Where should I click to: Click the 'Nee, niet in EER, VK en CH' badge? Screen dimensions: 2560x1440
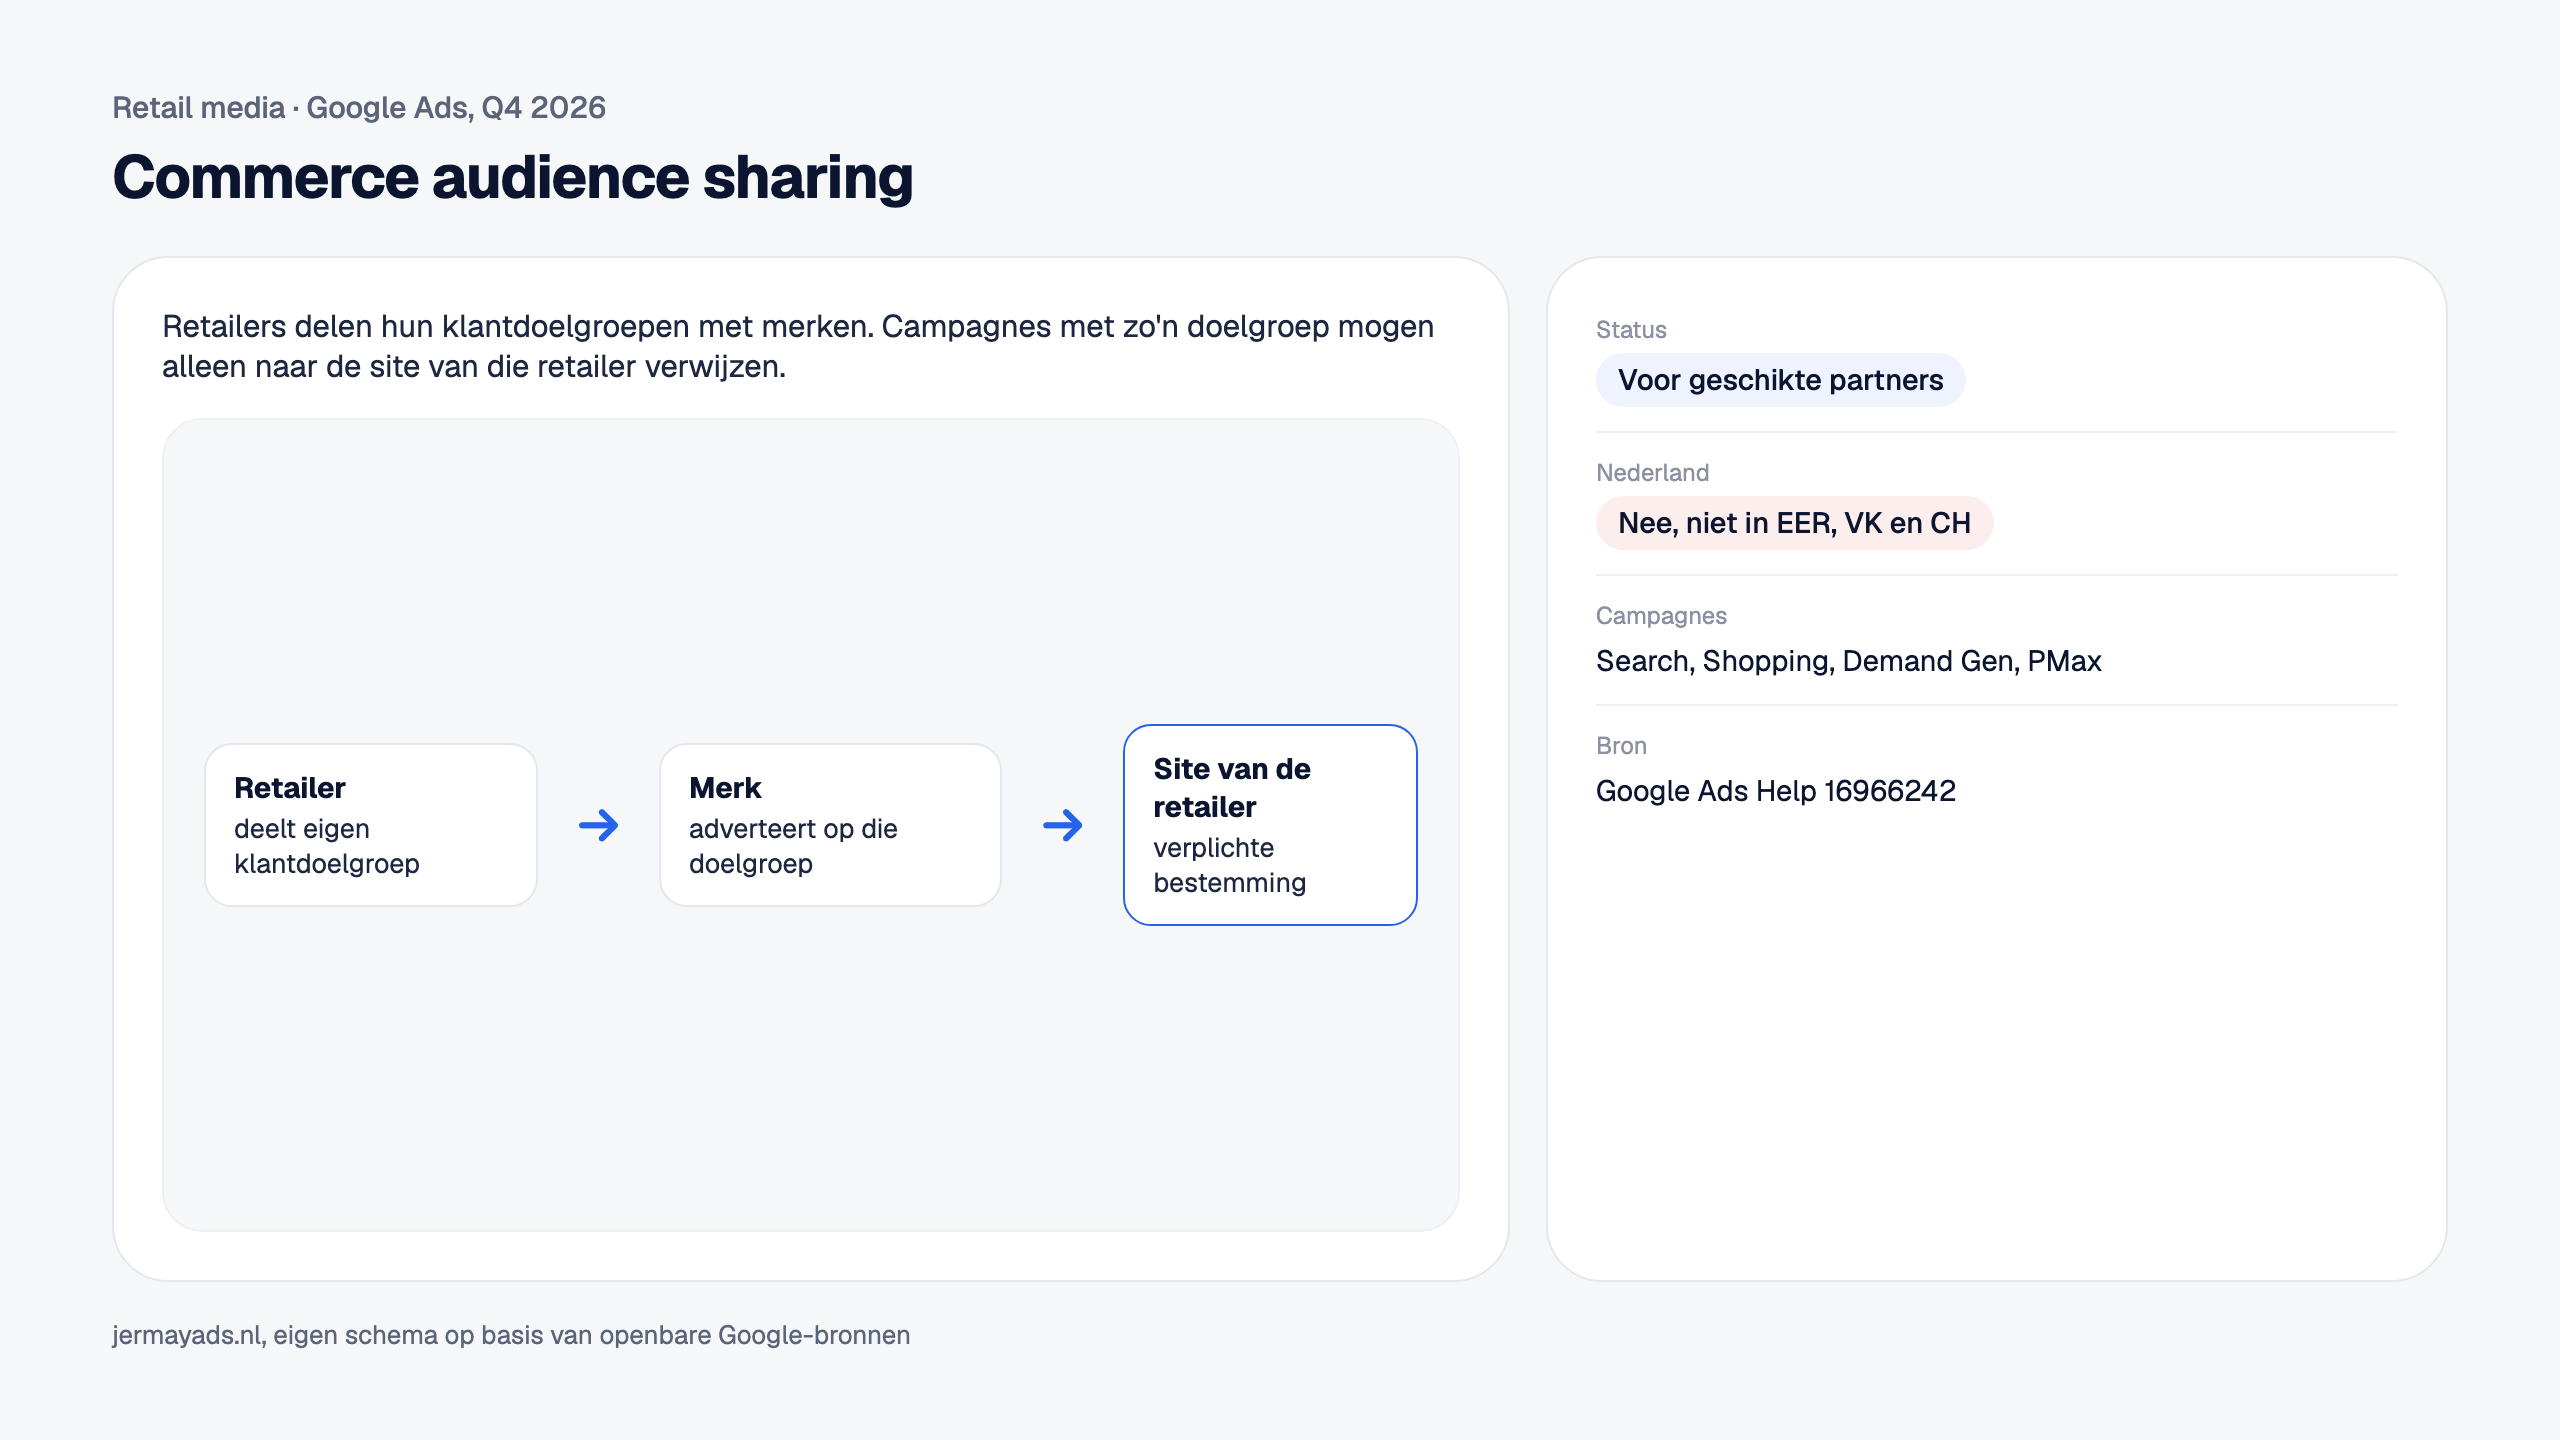click(x=1794, y=523)
